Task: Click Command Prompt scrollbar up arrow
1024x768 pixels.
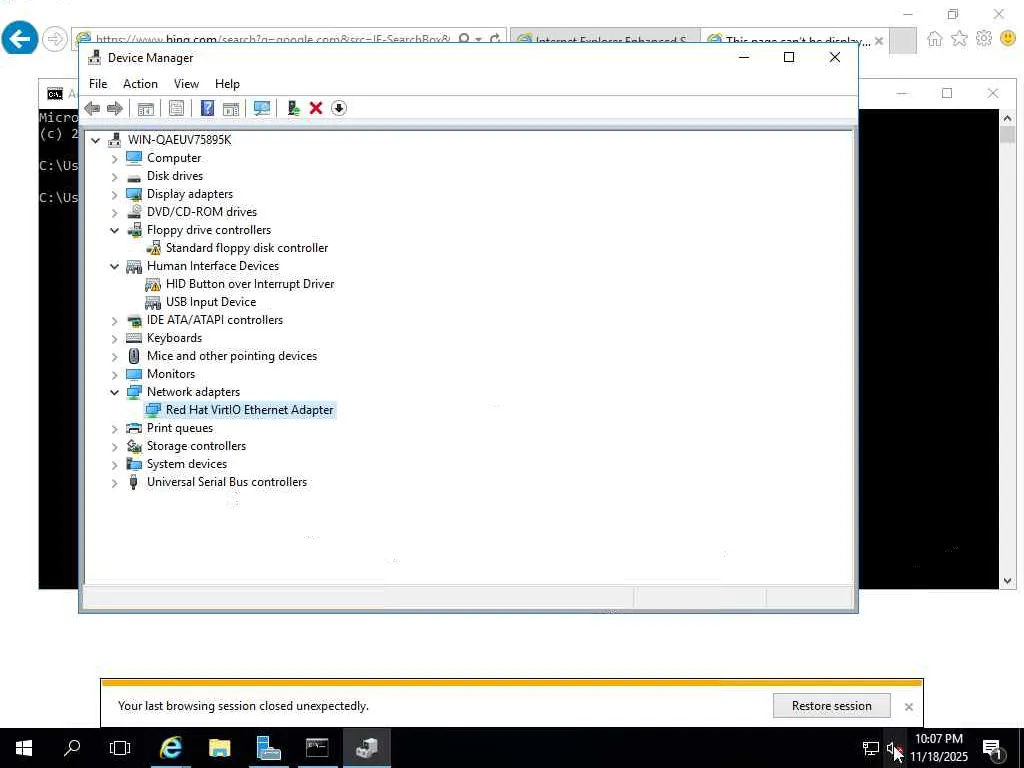Action: click(x=1007, y=118)
